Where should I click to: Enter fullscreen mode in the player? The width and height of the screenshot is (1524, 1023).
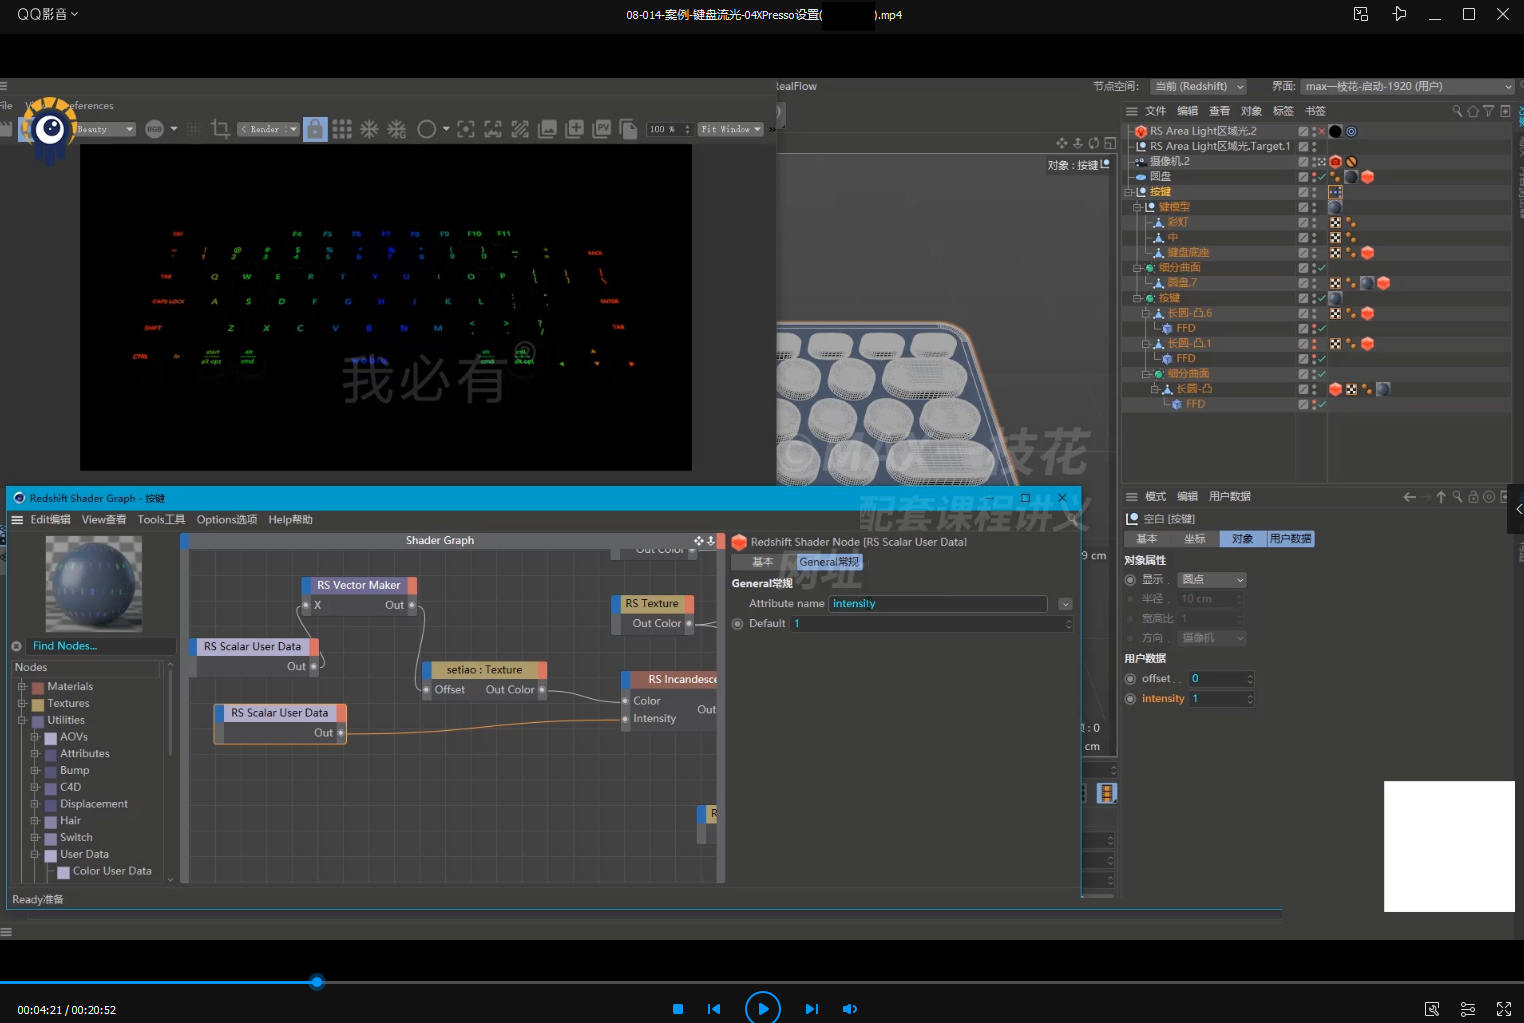[1503, 1009]
